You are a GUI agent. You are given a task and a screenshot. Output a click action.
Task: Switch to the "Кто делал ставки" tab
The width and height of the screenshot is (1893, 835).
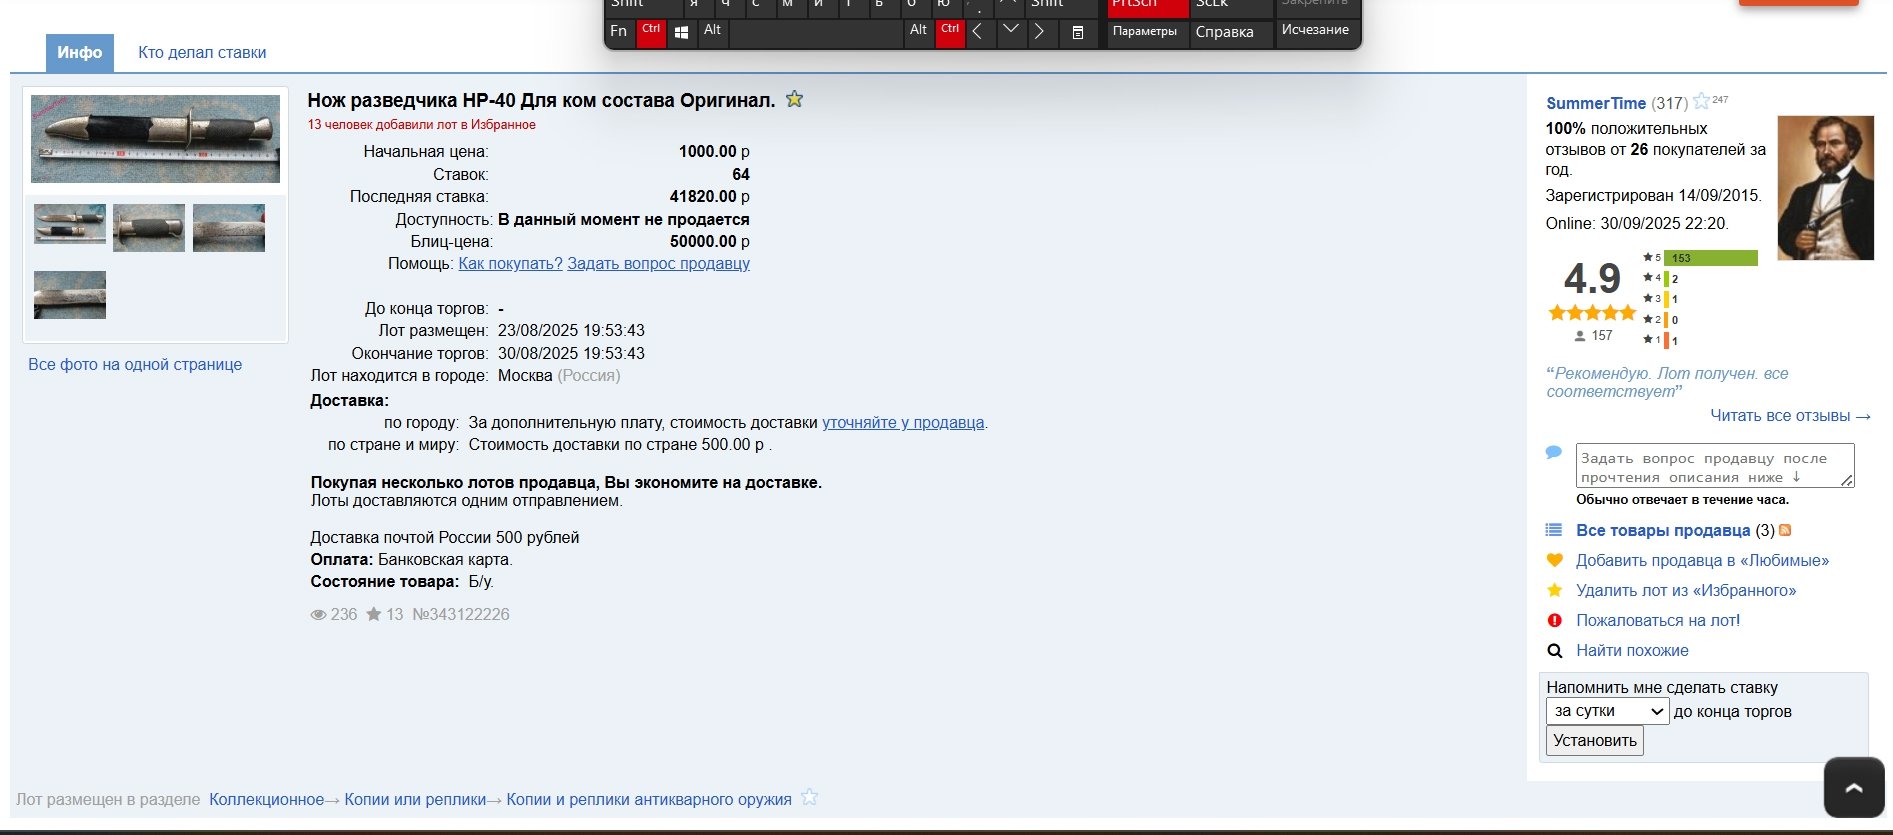click(202, 53)
